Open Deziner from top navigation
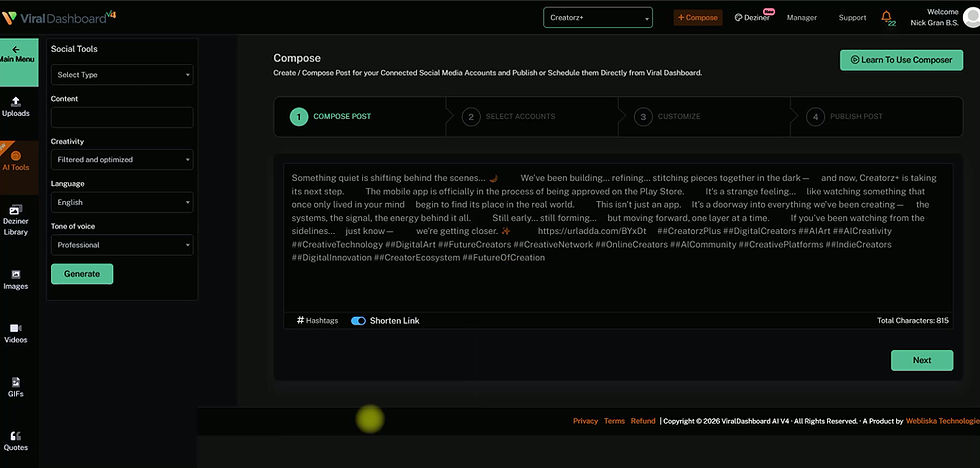This screenshot has height=468, width=980. [x=752, y=17]
